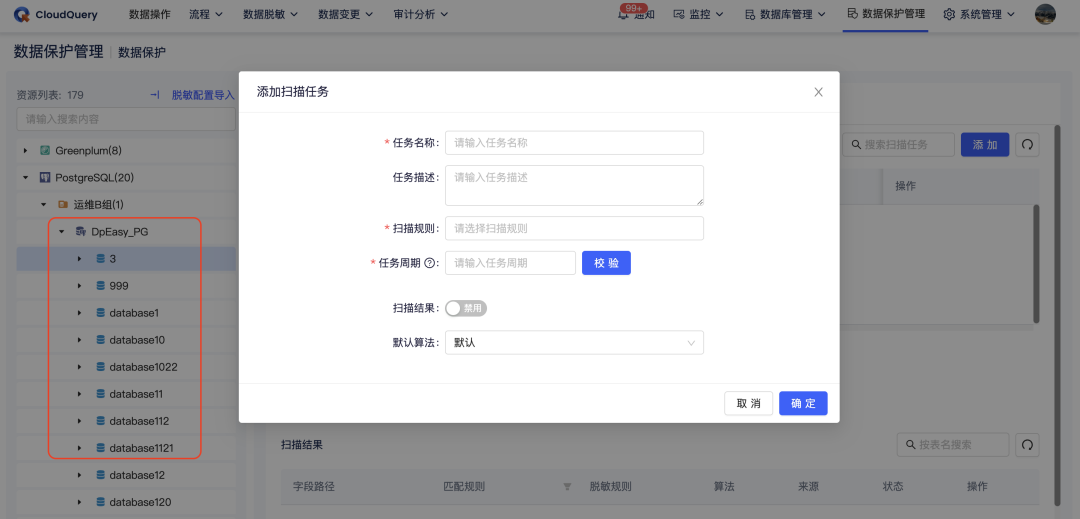This screenshot has height=519, width=1080.
Task: Collapse the PostgreSQL(20) tree node
Action: click(x=25, y=178)
